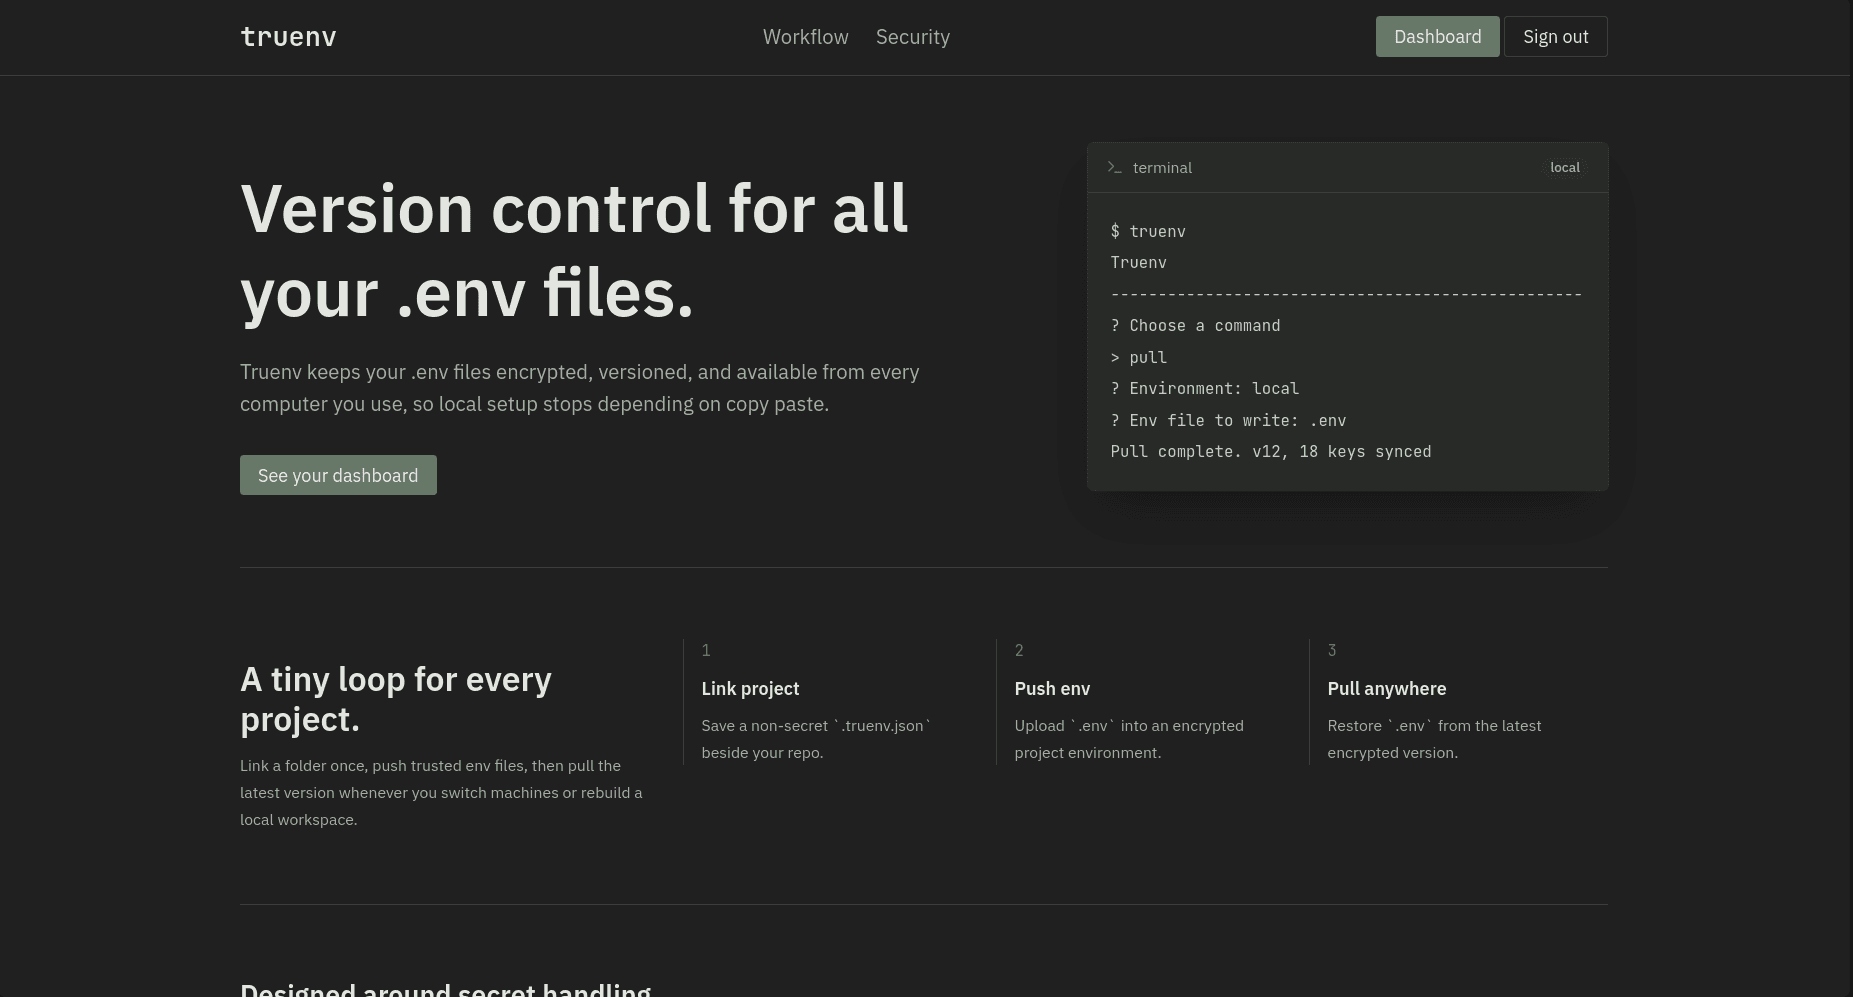Click the 'Pull anywhere' step title
Viewport: 1853px width, 997px height.
pyautogui.click(x=1386, y=688)
